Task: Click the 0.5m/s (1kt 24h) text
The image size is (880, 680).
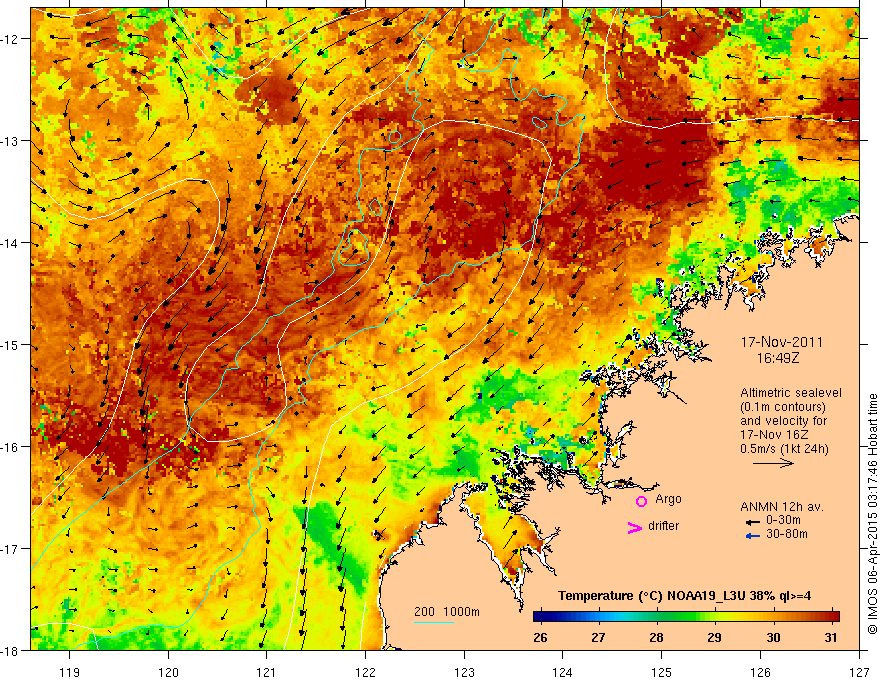Action: point(784,449)
